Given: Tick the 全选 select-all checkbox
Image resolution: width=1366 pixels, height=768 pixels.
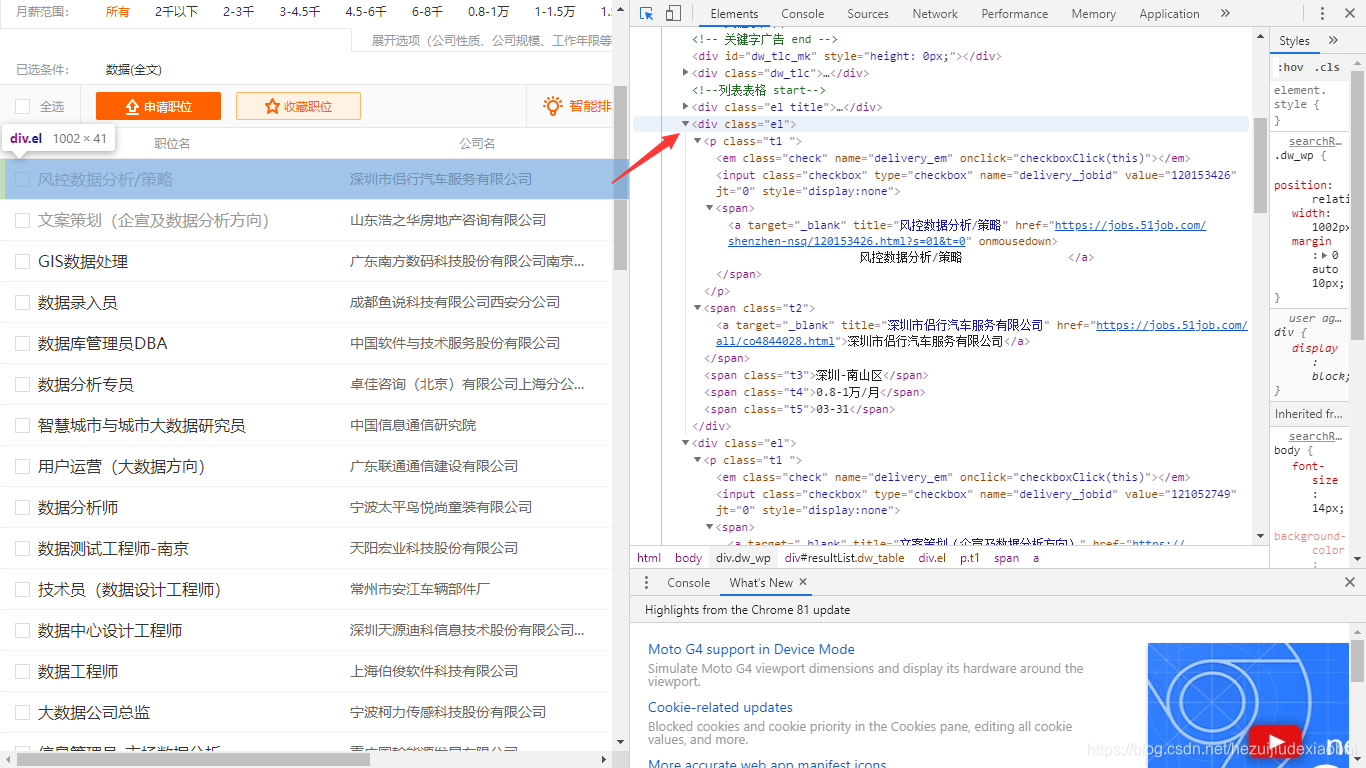Looking at the screenshot, I should (x=22, y=107).
